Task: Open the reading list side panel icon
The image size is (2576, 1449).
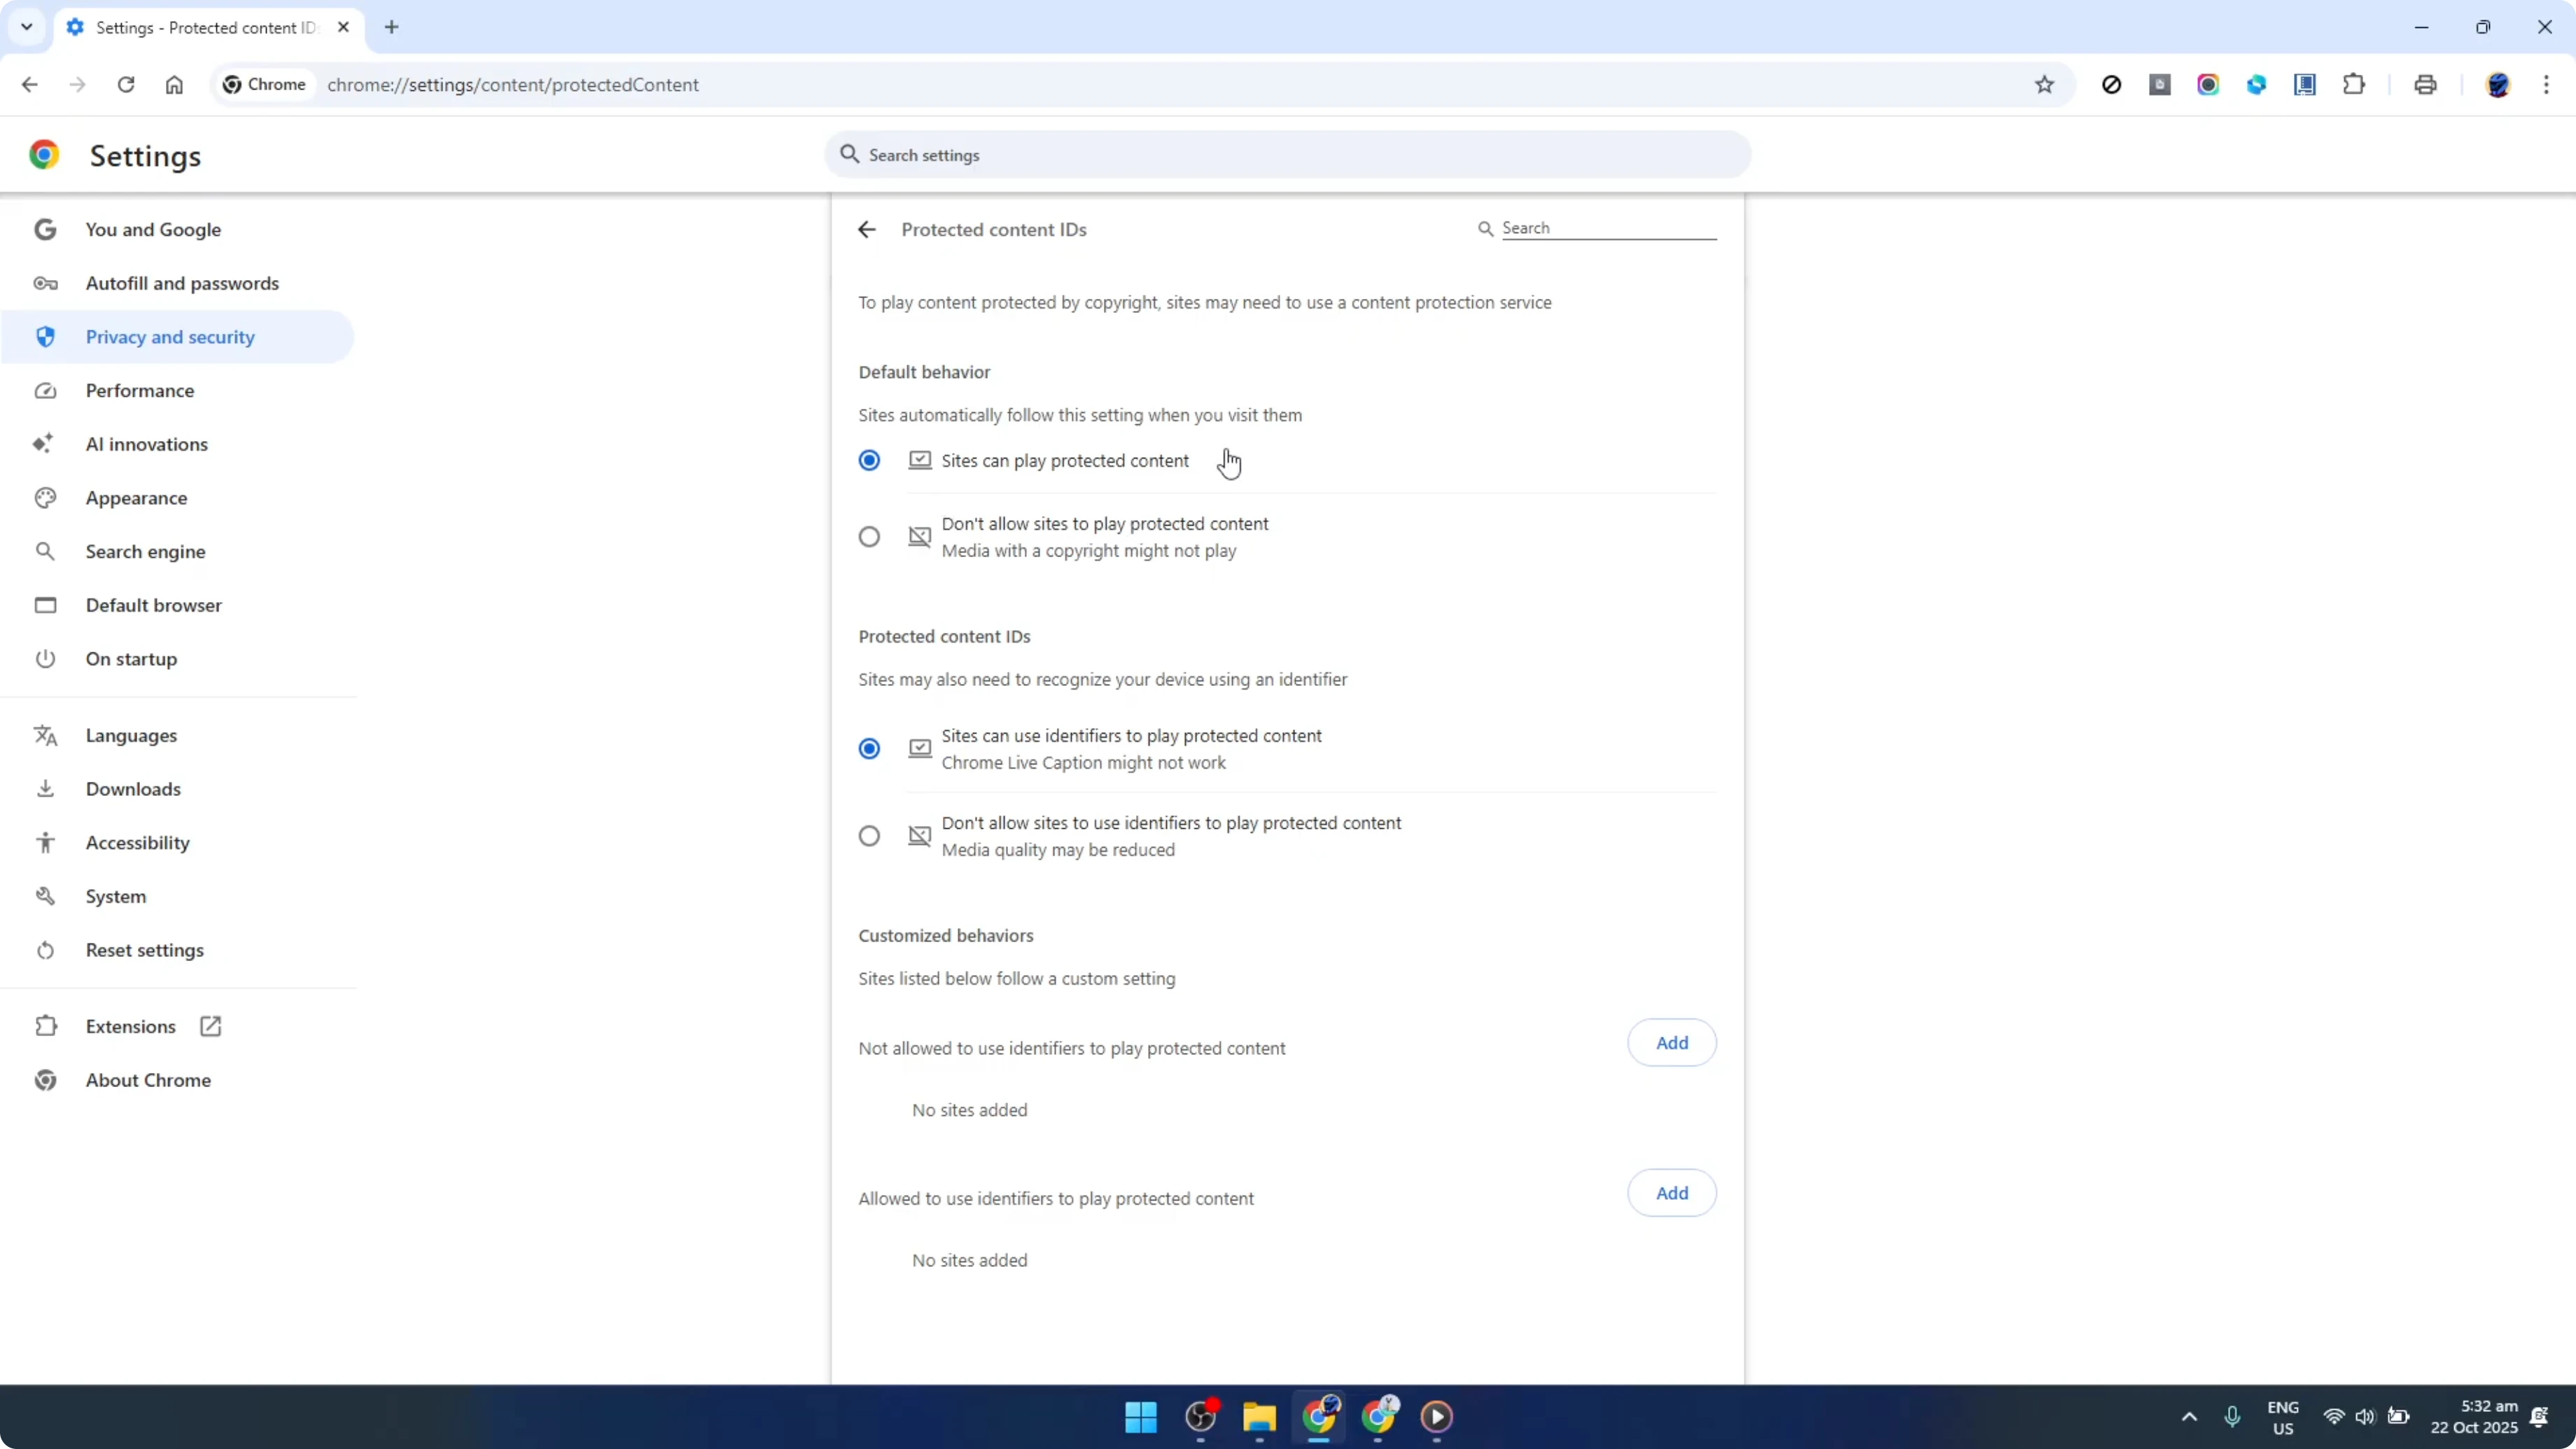Action: (x=2304, y=85)
